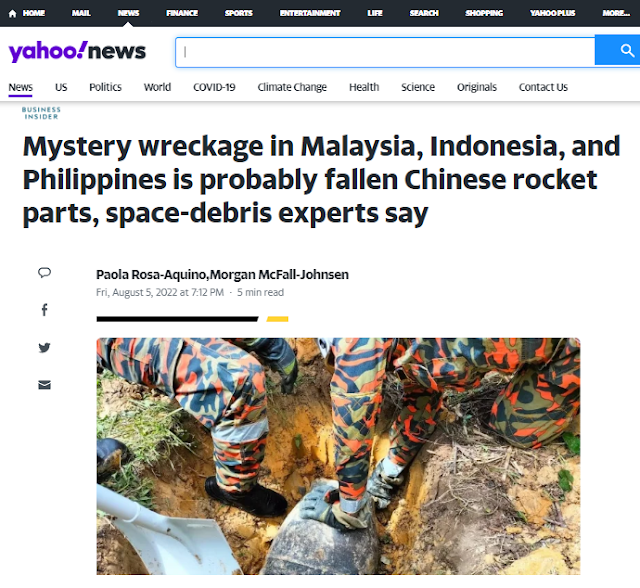Switch to the Politics tab

pyautogui.click(x=105, y=87)
